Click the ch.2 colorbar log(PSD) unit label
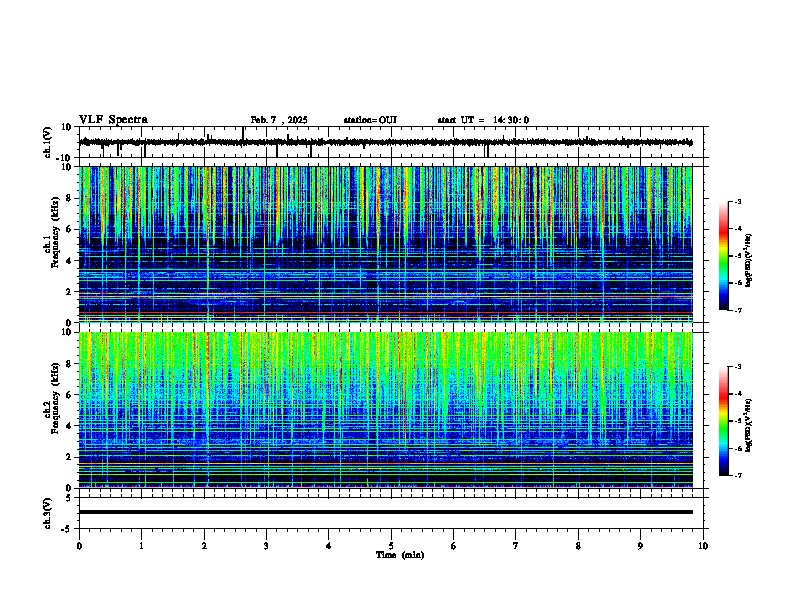792x612 pixels. 748,426
